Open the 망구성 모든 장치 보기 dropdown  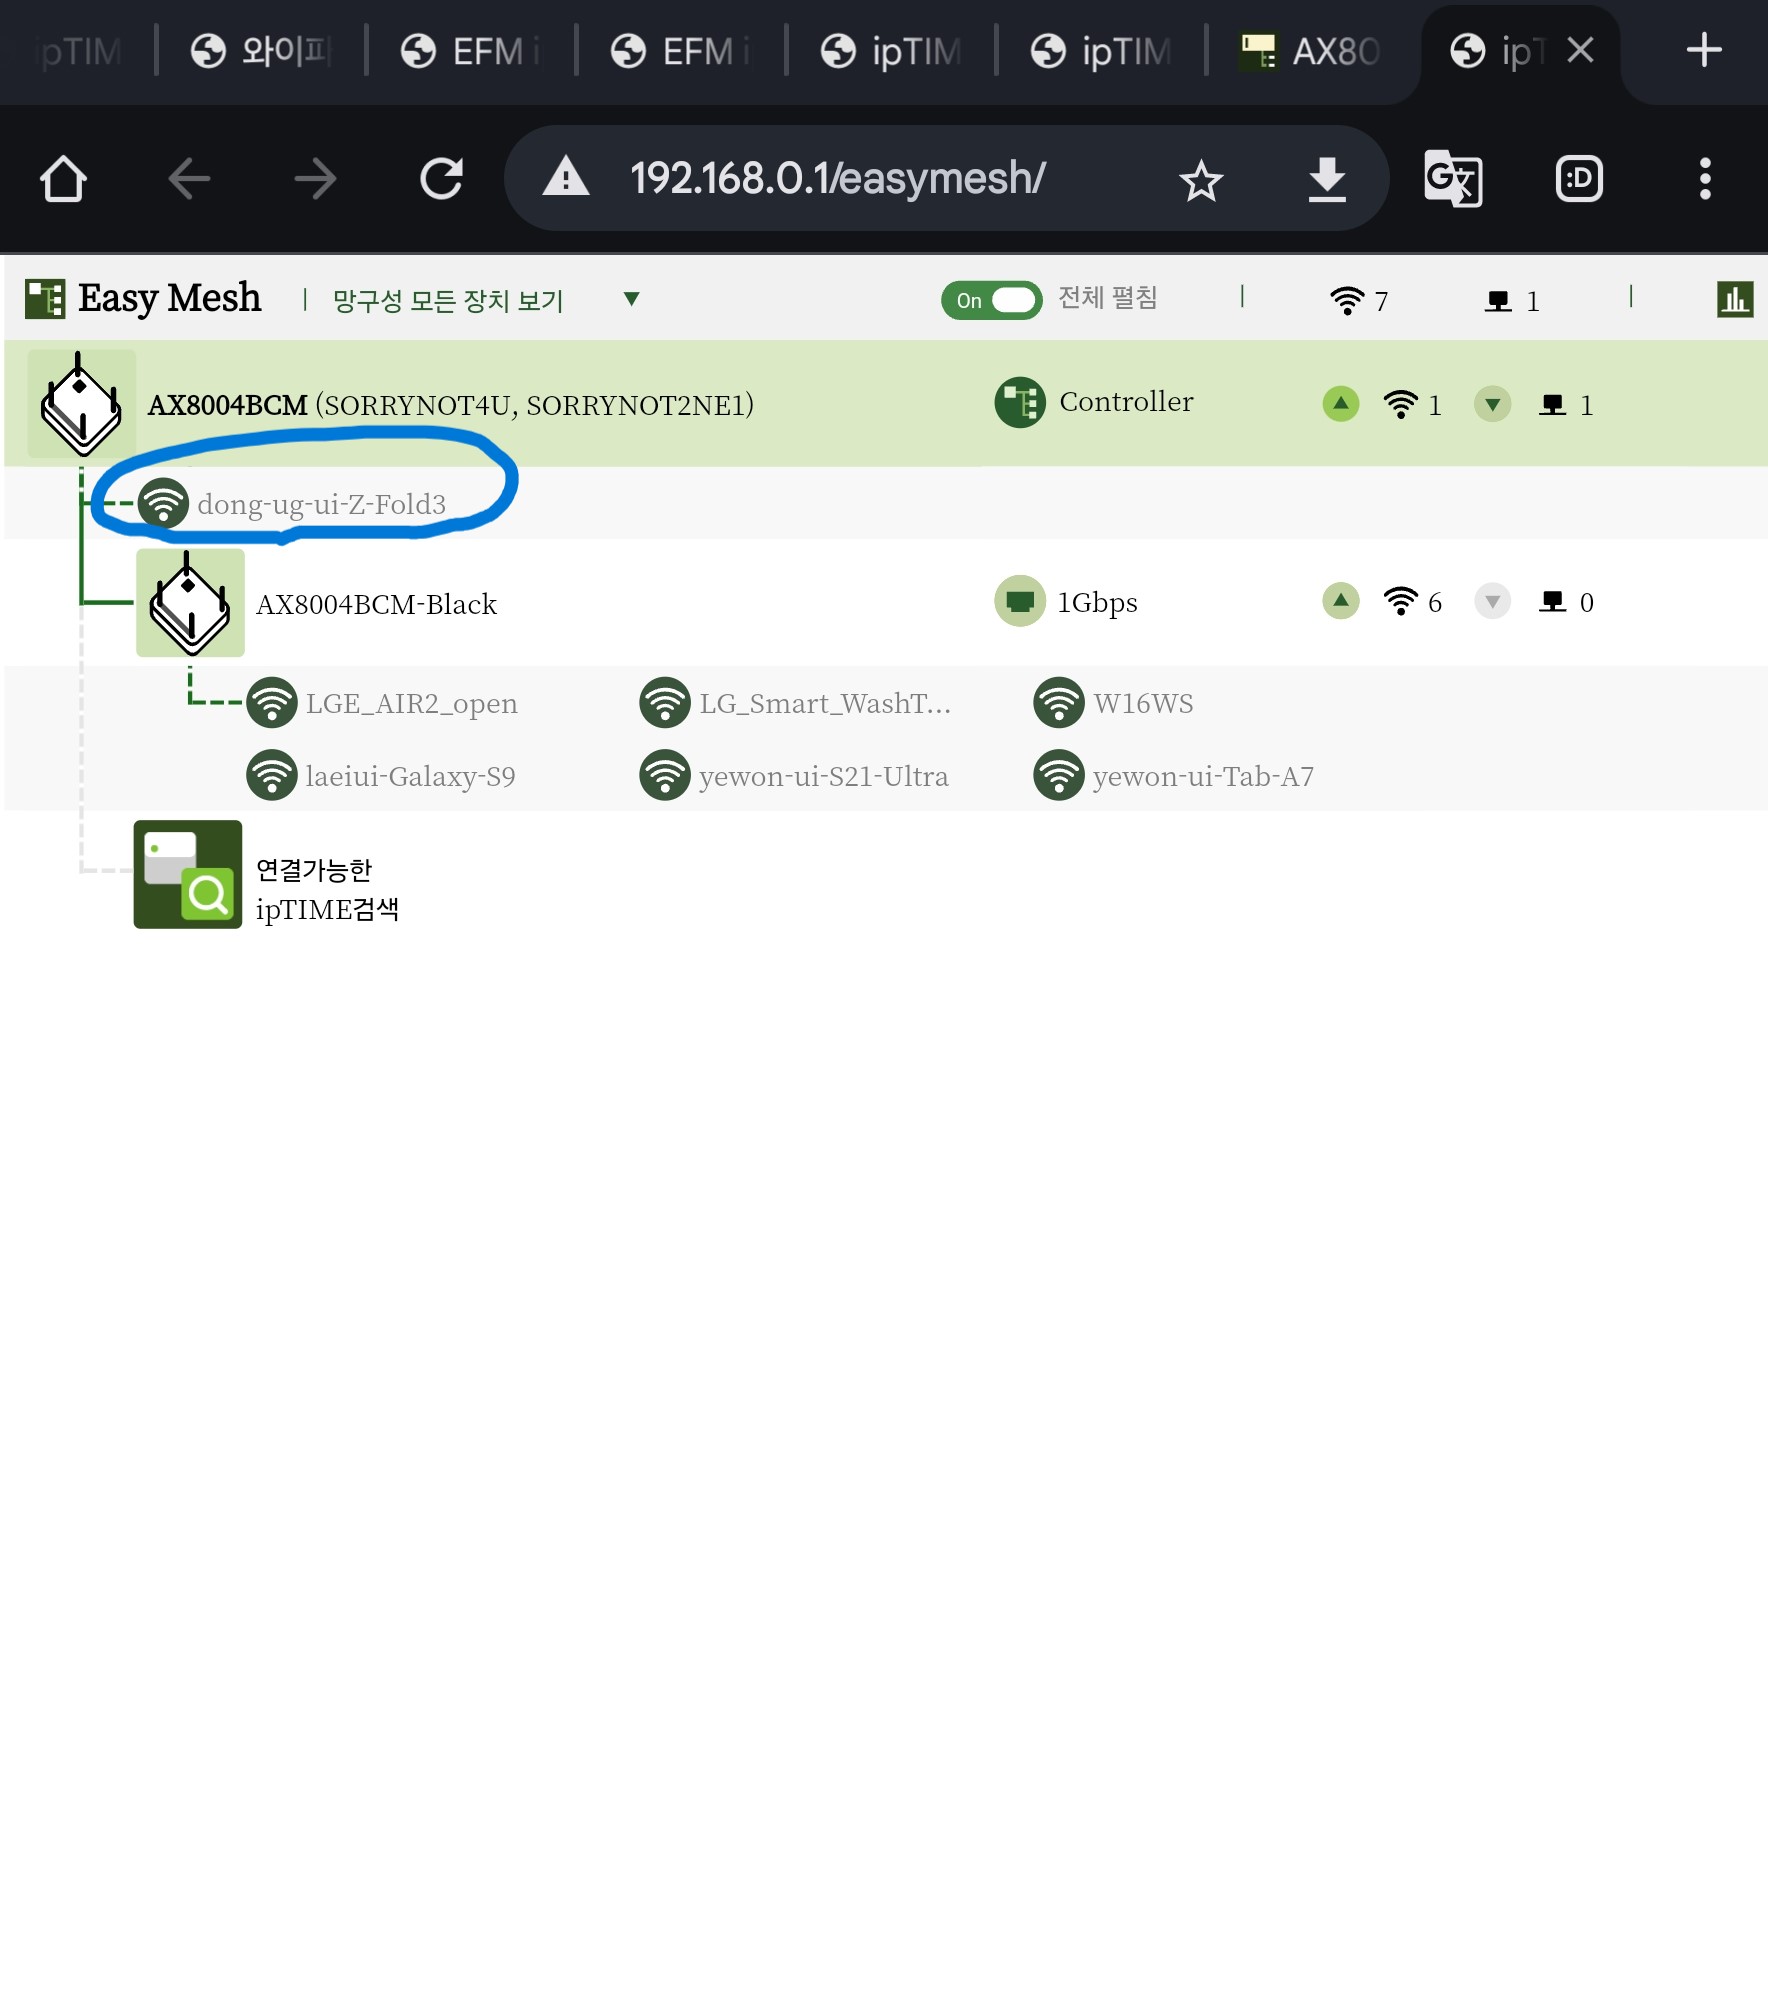486,300
